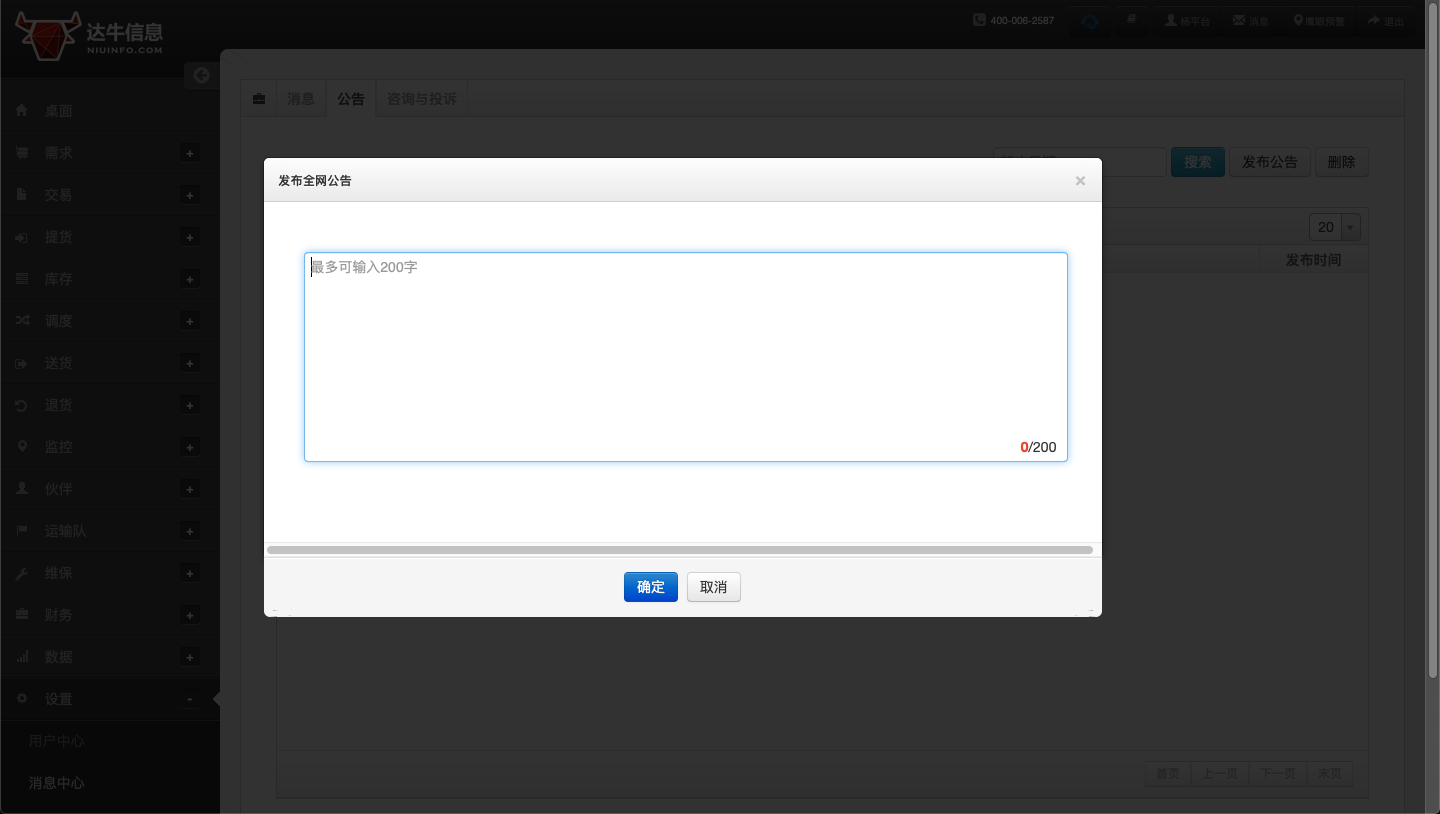Click the 退出 logout arrow icon

coord(1374,20)
